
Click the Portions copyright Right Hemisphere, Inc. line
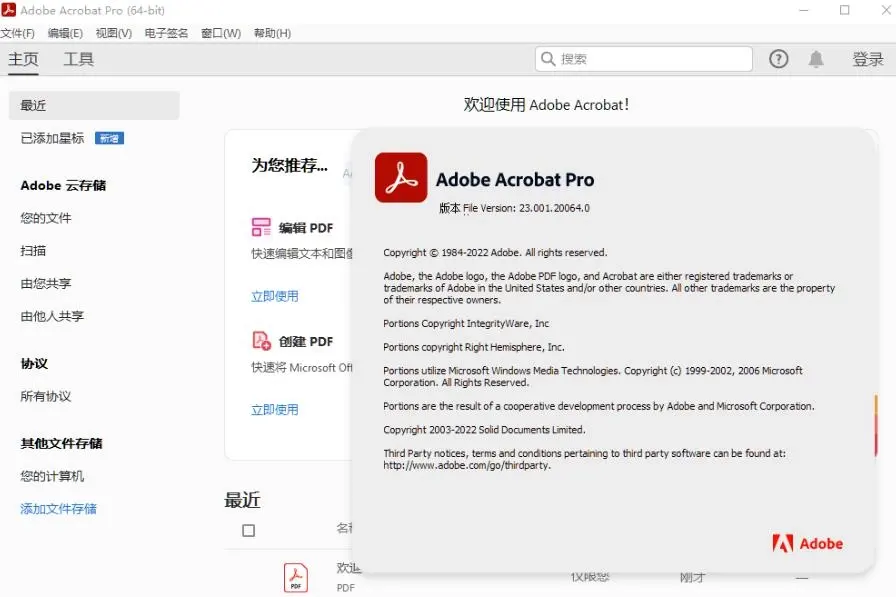click(474, 347)
